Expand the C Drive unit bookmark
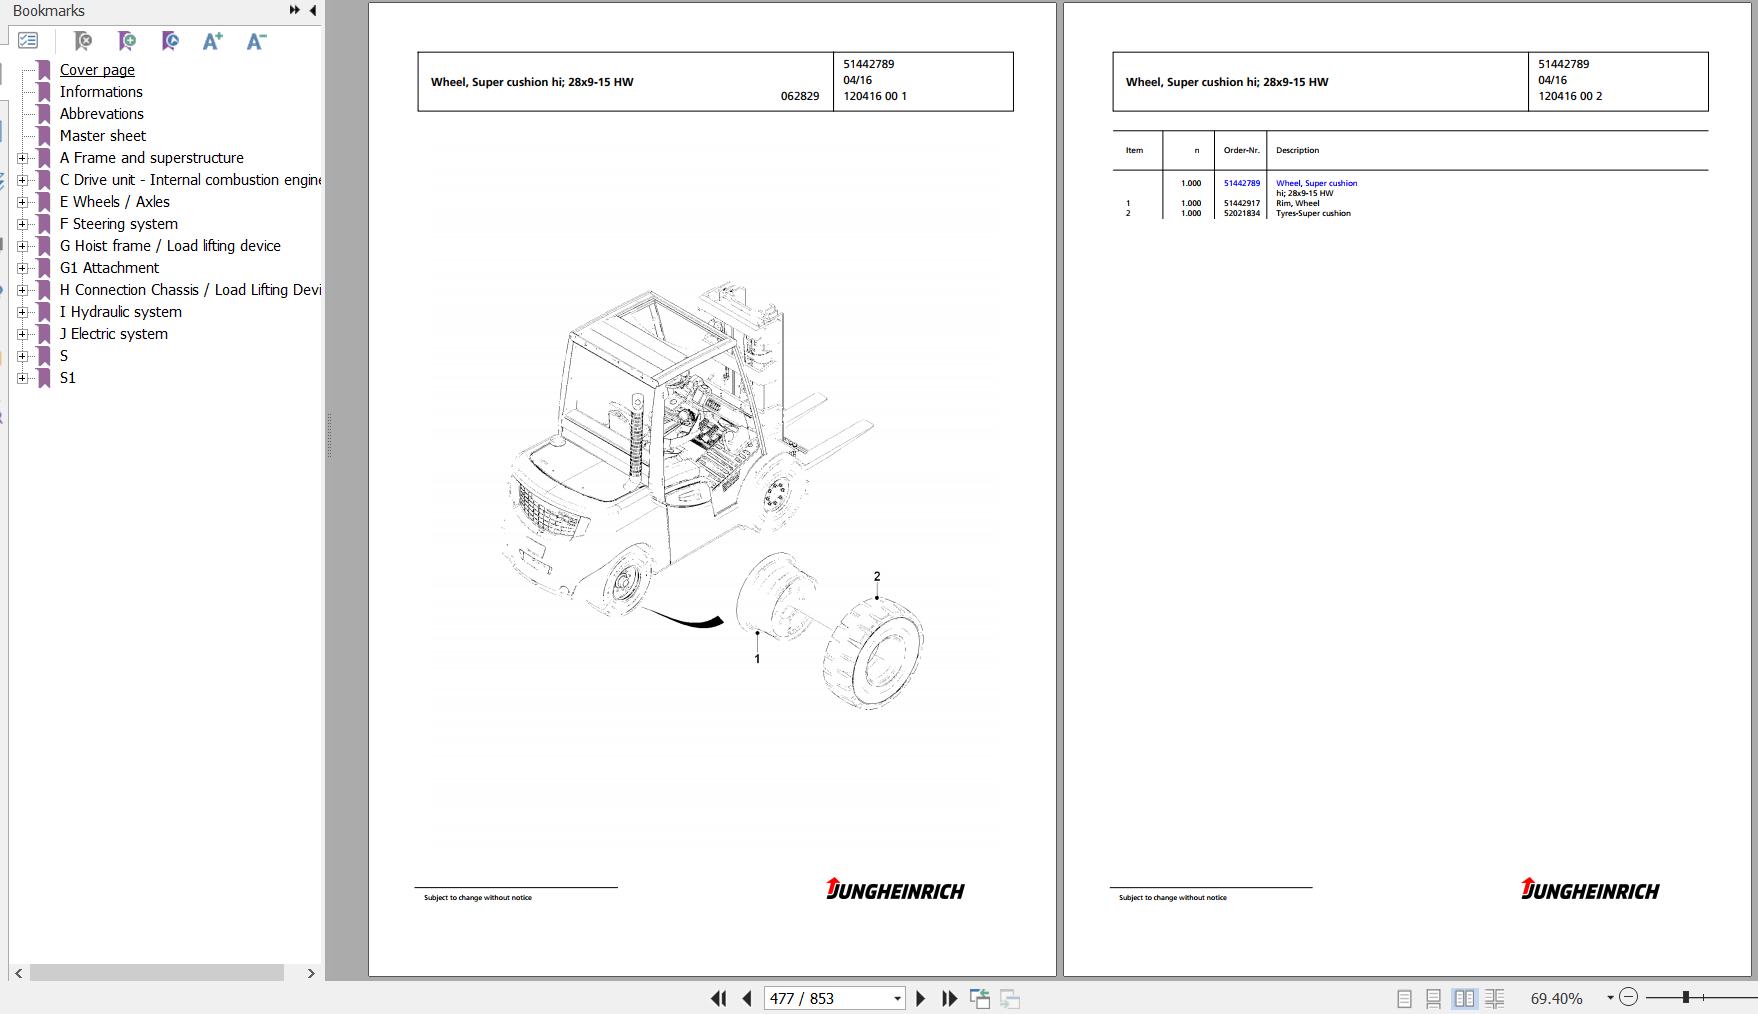 (22, 180)
